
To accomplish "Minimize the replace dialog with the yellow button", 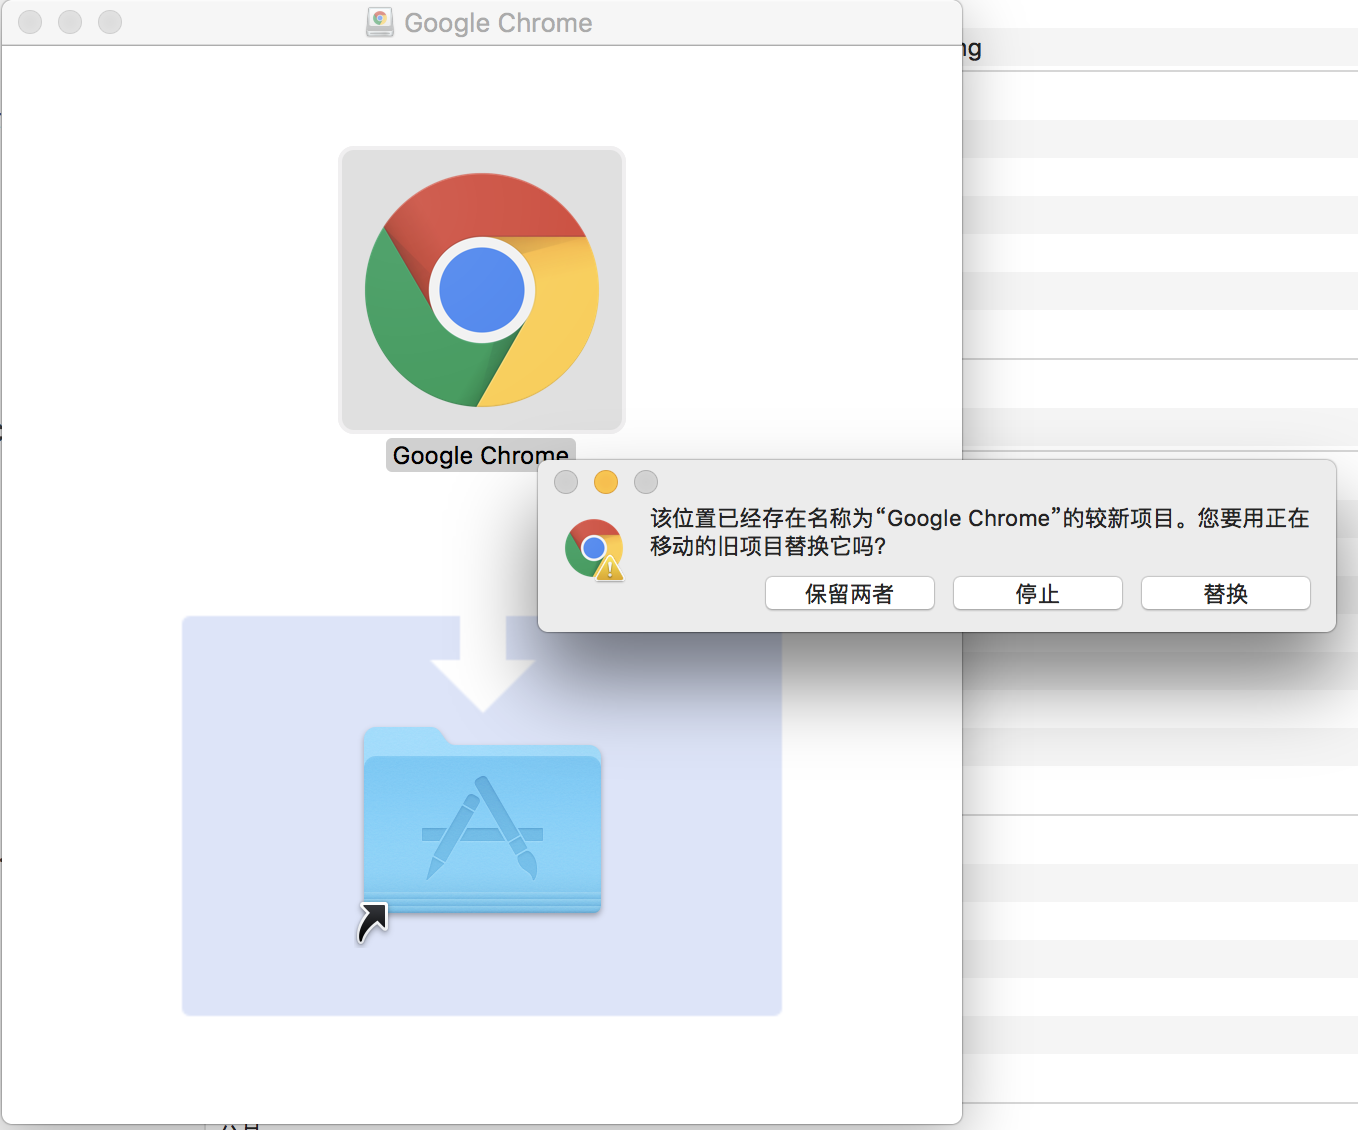I will pos(606,482).
